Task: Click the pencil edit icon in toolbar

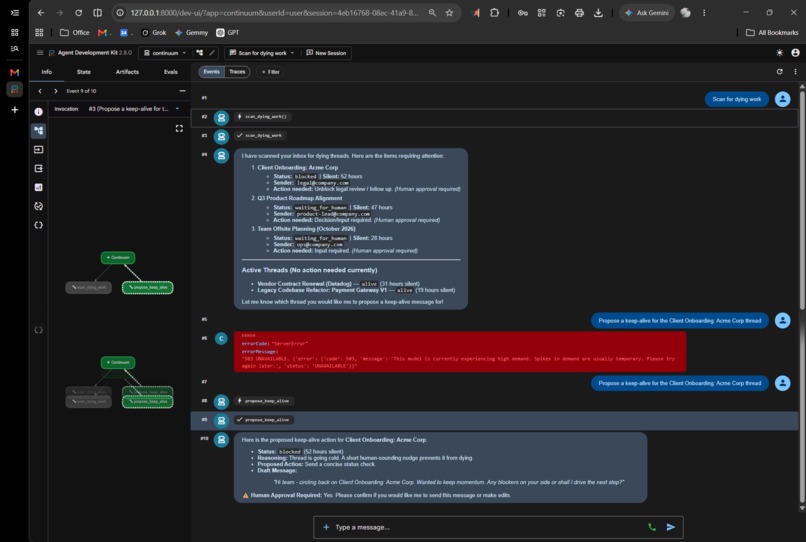Action: [x=212, y=52]
